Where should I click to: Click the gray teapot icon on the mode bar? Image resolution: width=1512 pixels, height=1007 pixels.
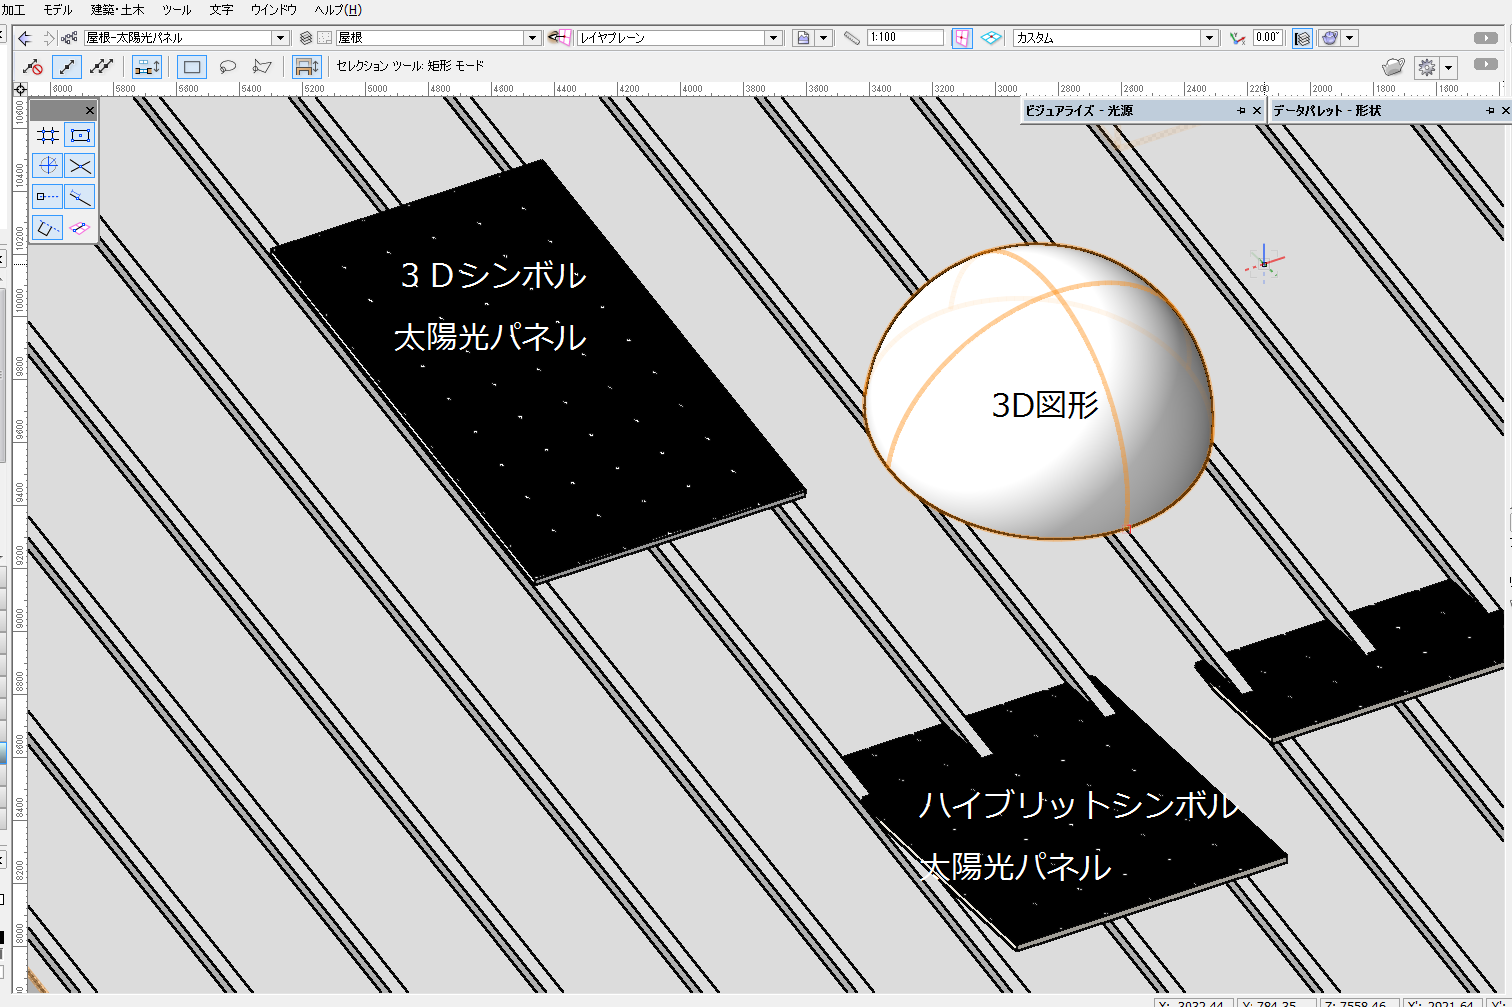point(1393,67)
